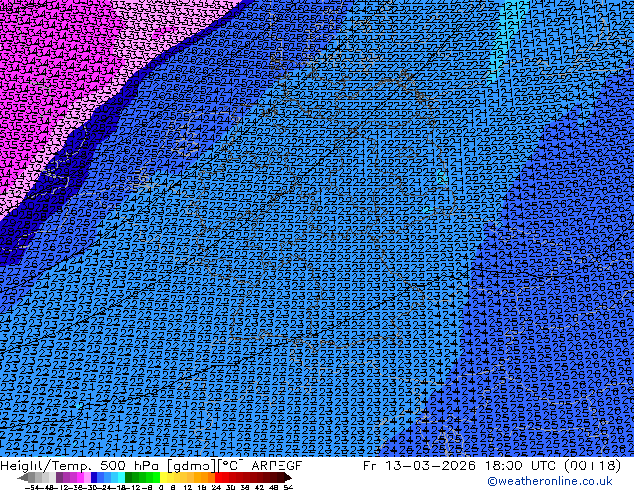
Task: Select the bright red 24 degree legend swatch
Action: (218, 477)
